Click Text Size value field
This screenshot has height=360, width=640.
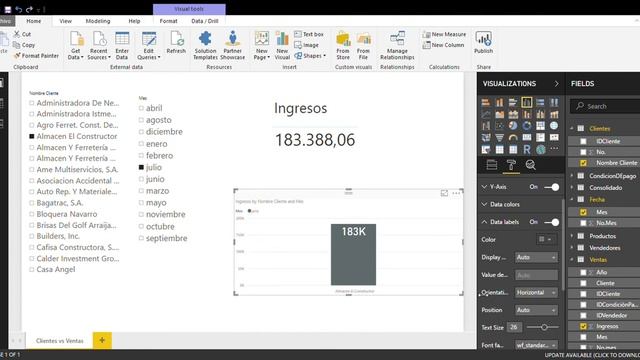pos(513,327)
